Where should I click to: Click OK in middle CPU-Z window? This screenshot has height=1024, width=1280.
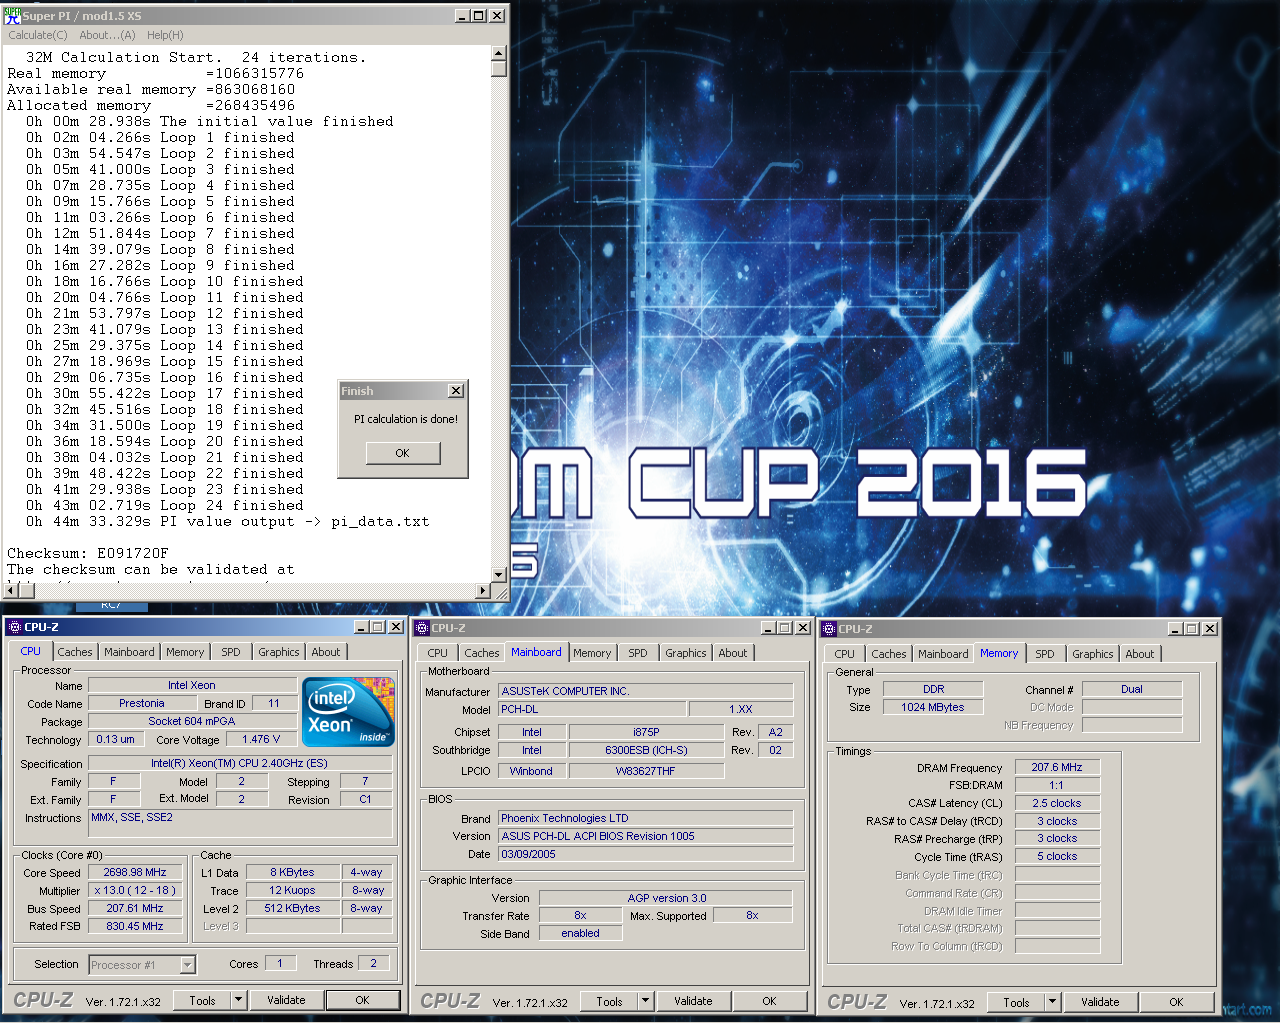click(770, 1001)
